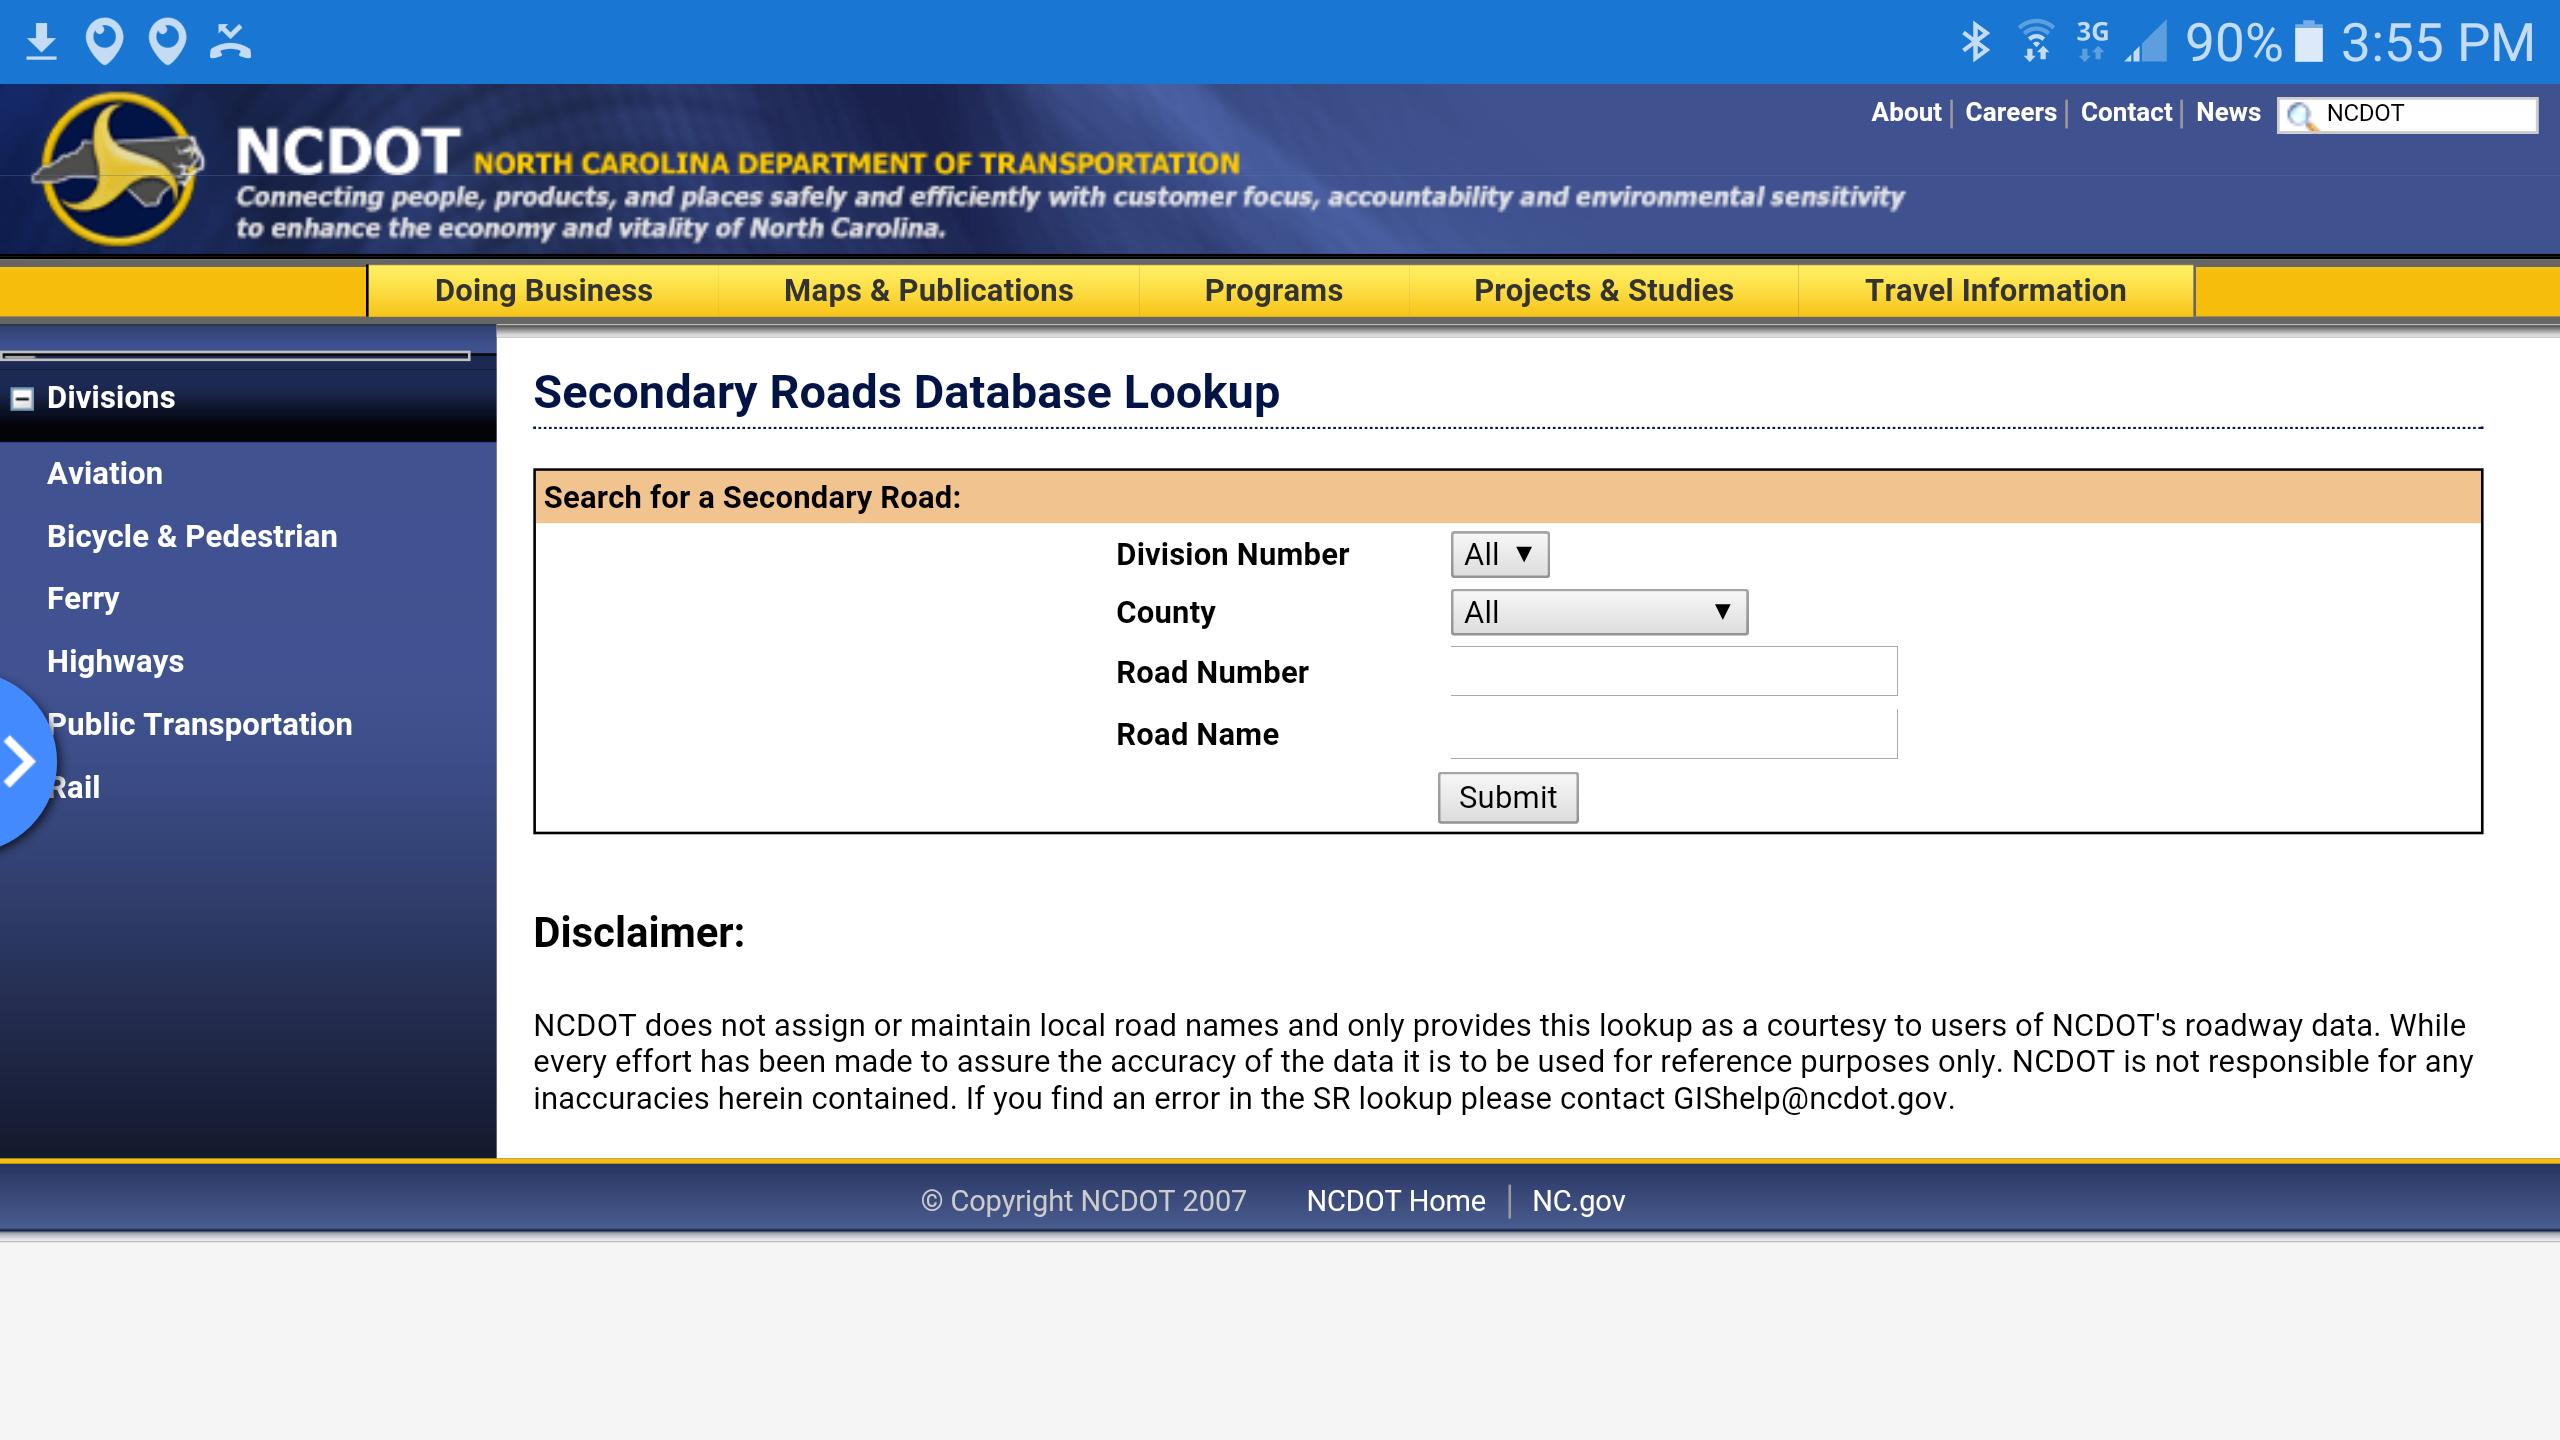The width and height of the screenshot is (2560, 1440).
Task: Tap the battery status icon
Action: (2308, 42)
